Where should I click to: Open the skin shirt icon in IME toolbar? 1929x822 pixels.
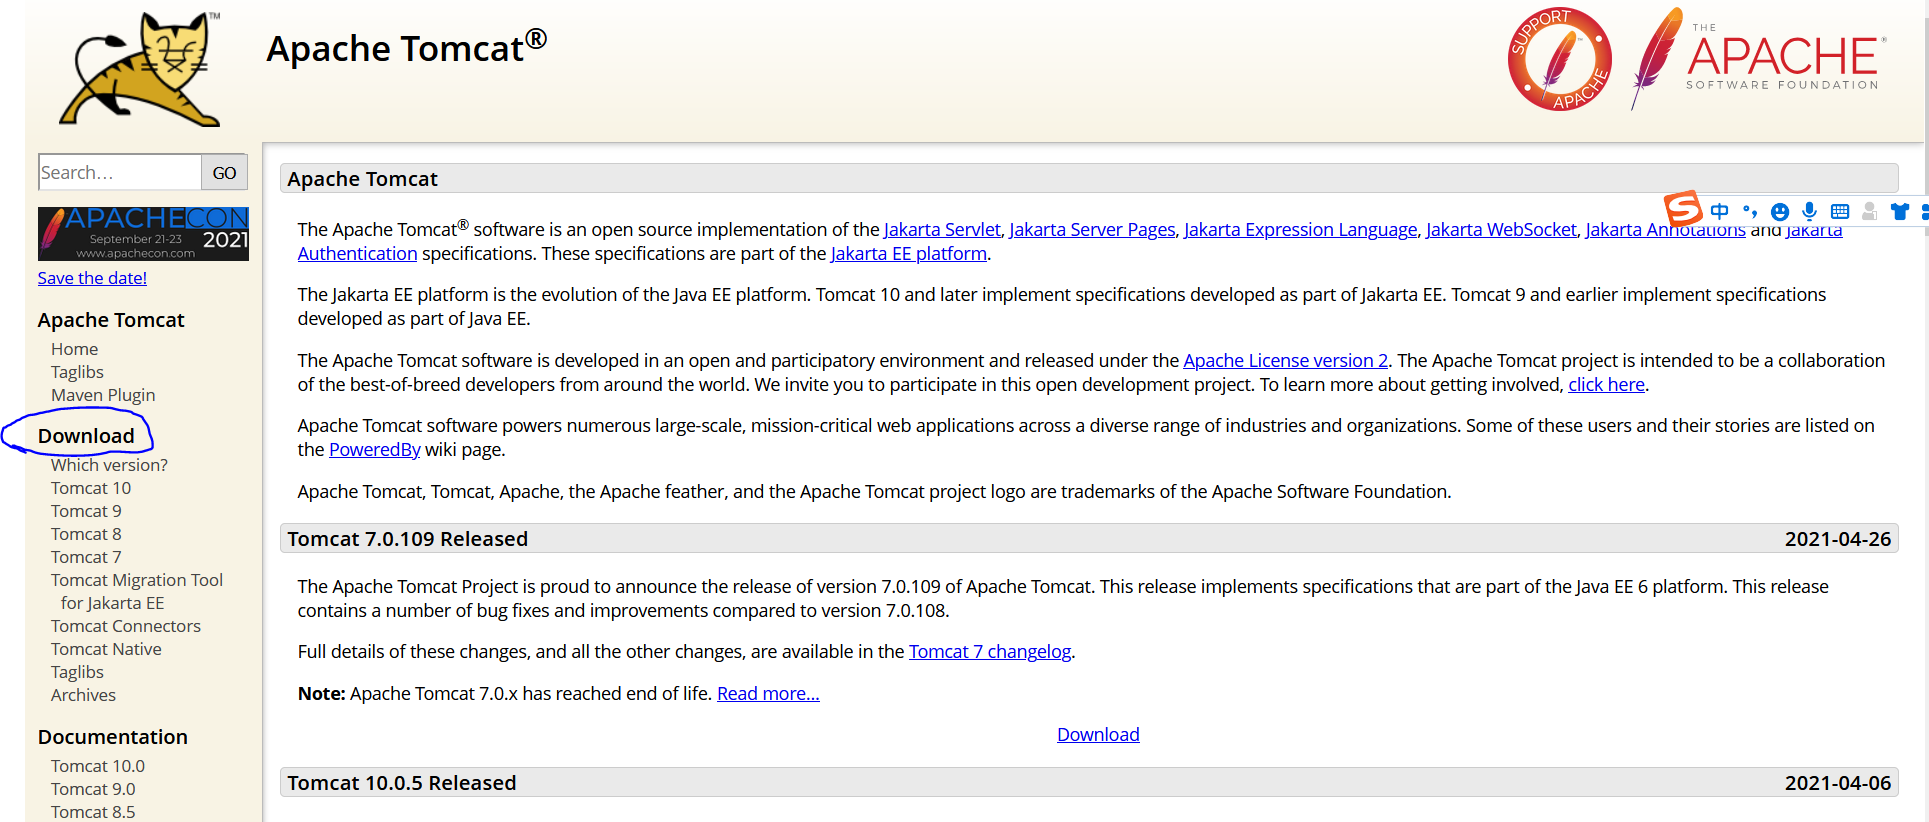point(1900,211)
